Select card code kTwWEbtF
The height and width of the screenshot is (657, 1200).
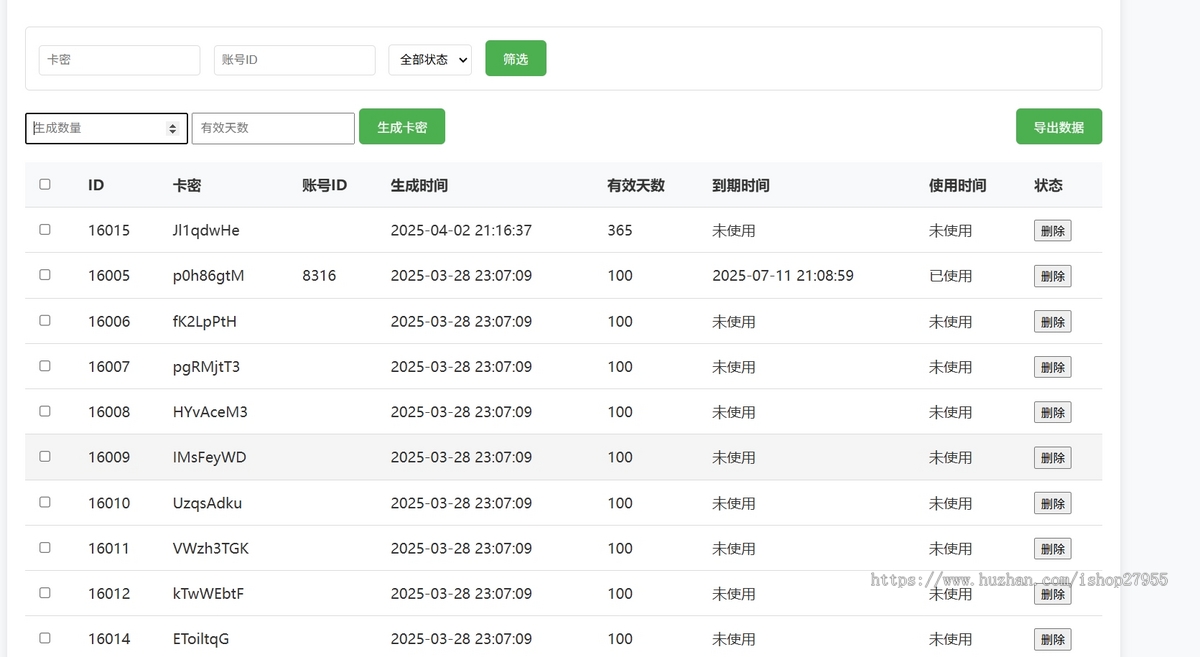pyautogui.click(x=208, y=593)
